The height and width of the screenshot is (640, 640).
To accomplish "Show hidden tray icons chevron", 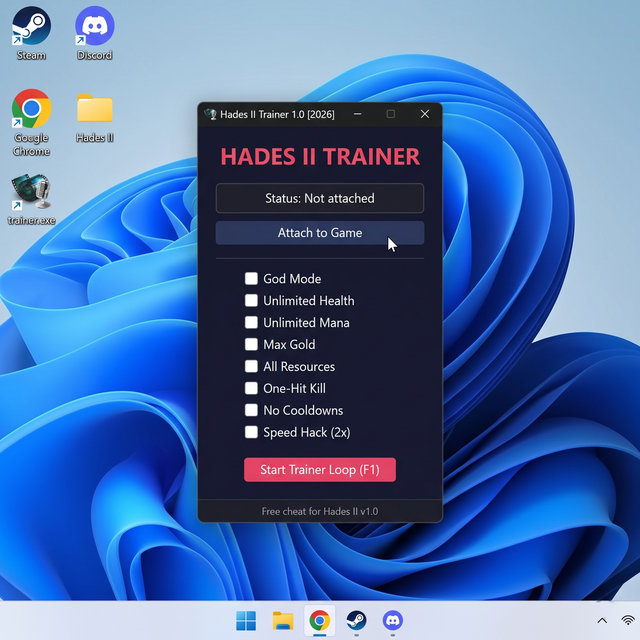I will point(602,621).
